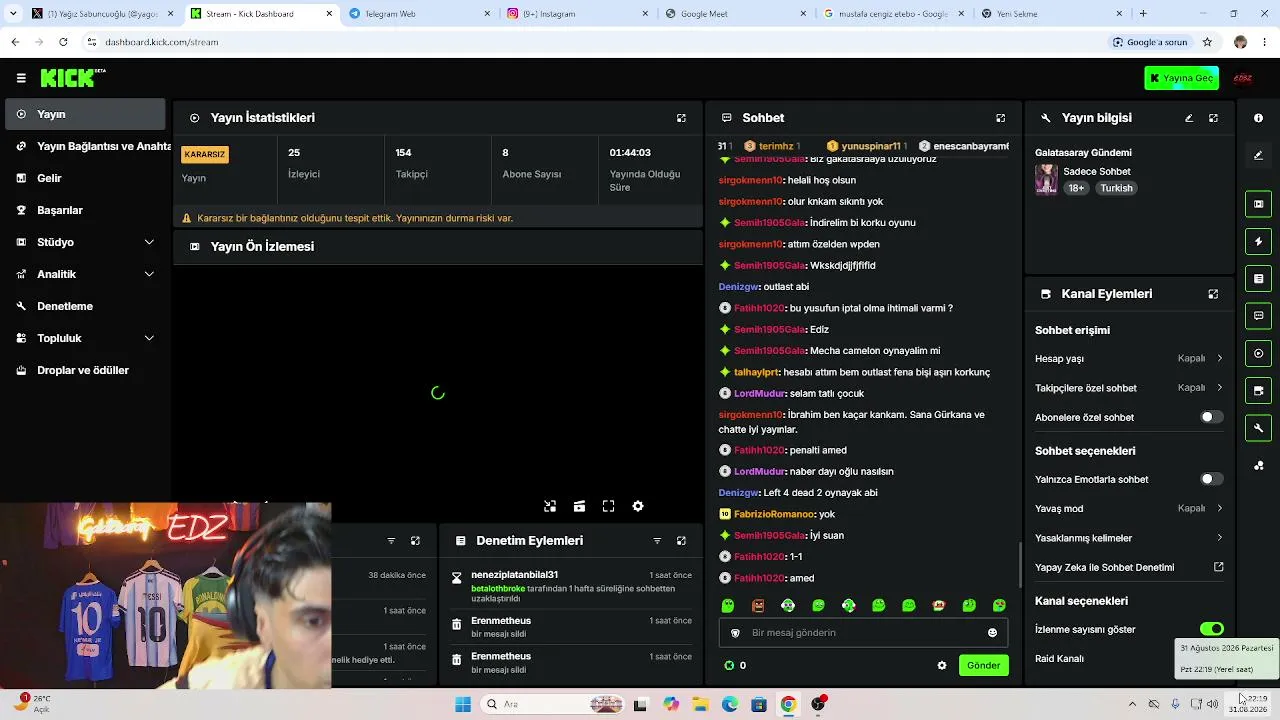This screenshot has width=1280, height=720.
Task: Expand the Denetim Eylemleri panel to fullscreen
Action: (681, 541)
